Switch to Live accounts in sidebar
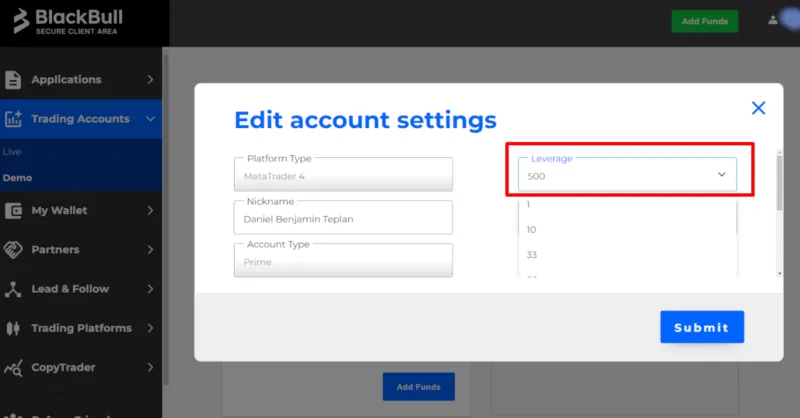The width and height of the screenshot is (800, 418). 13,152
